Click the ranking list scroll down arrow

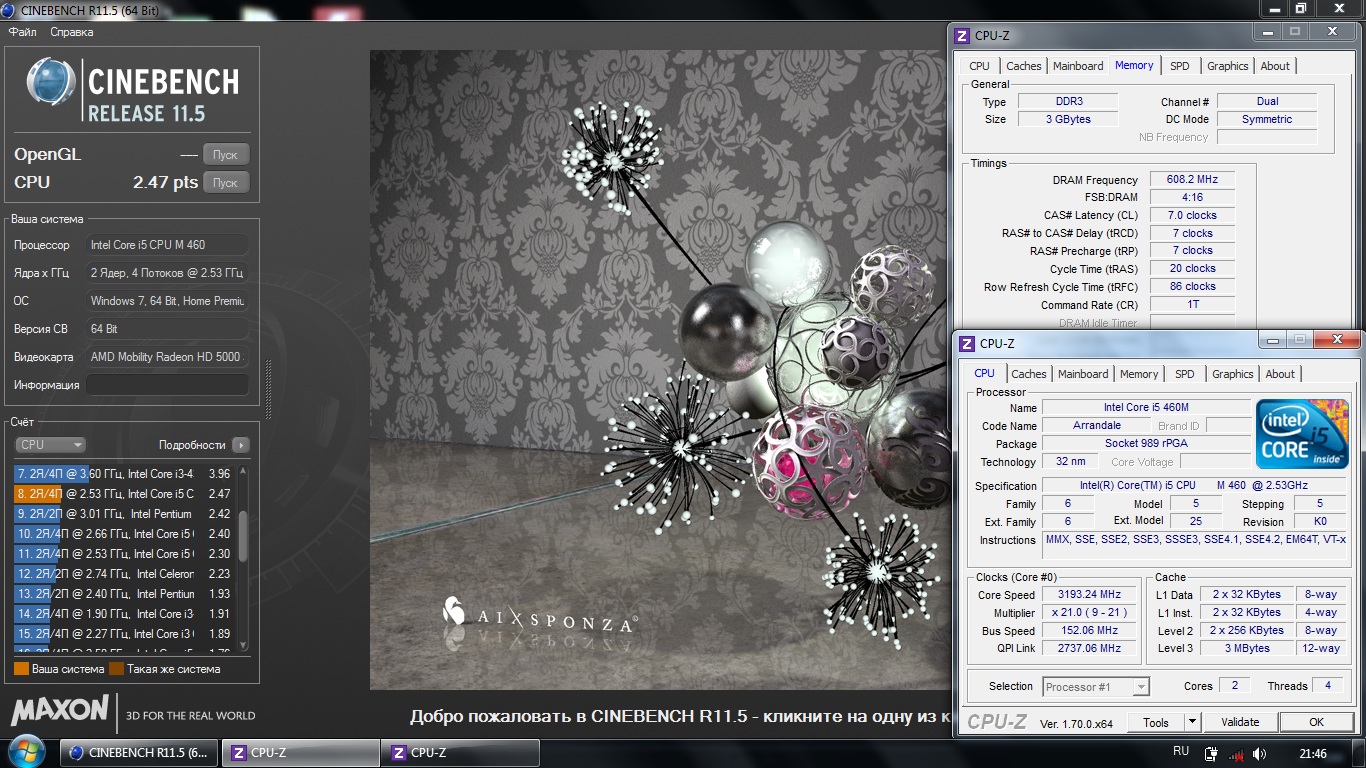tap(242, 646)
